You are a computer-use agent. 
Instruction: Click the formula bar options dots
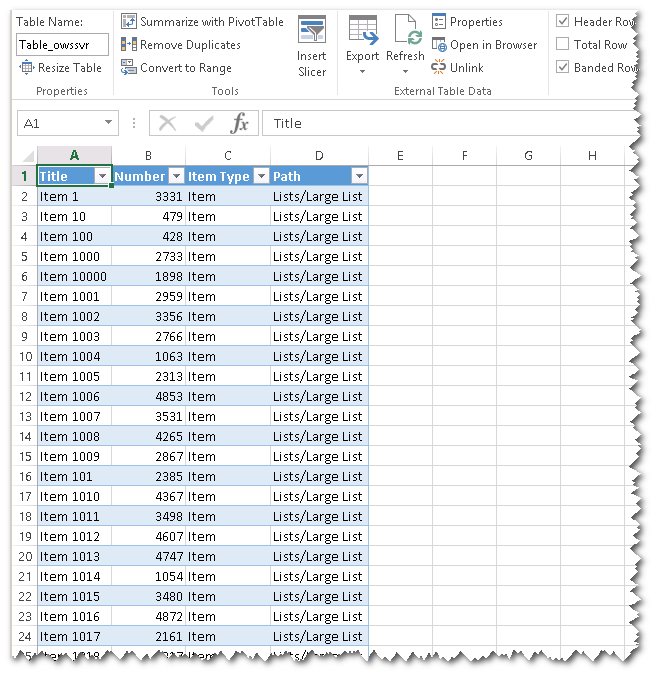(134, 124)
